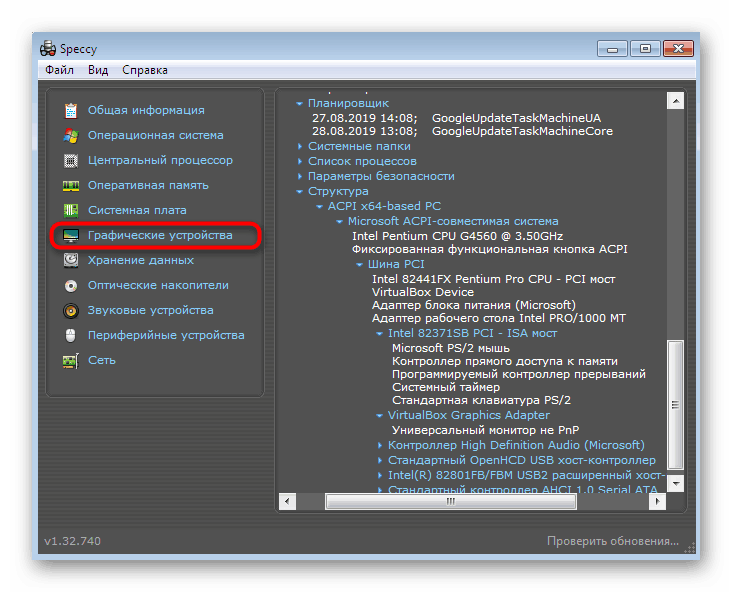Expand Параметры безопасности node
The height and width of the screenshot is (592, 732).
[300, 176]
